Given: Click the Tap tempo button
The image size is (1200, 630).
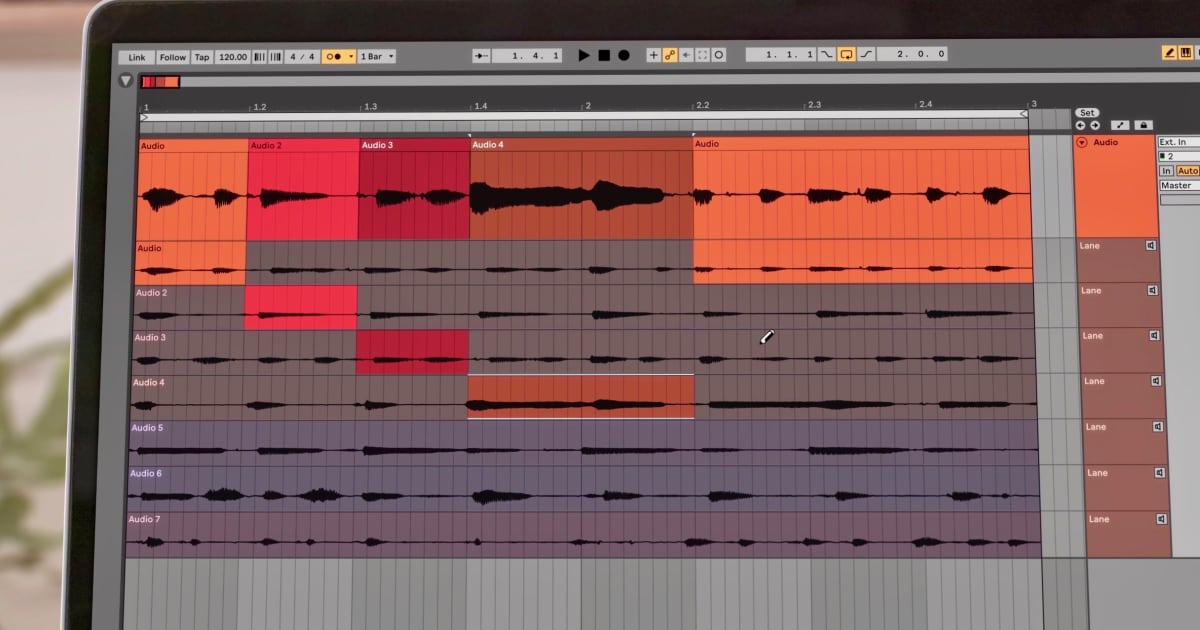Looking at the screenshot, I should coord(202,56).
